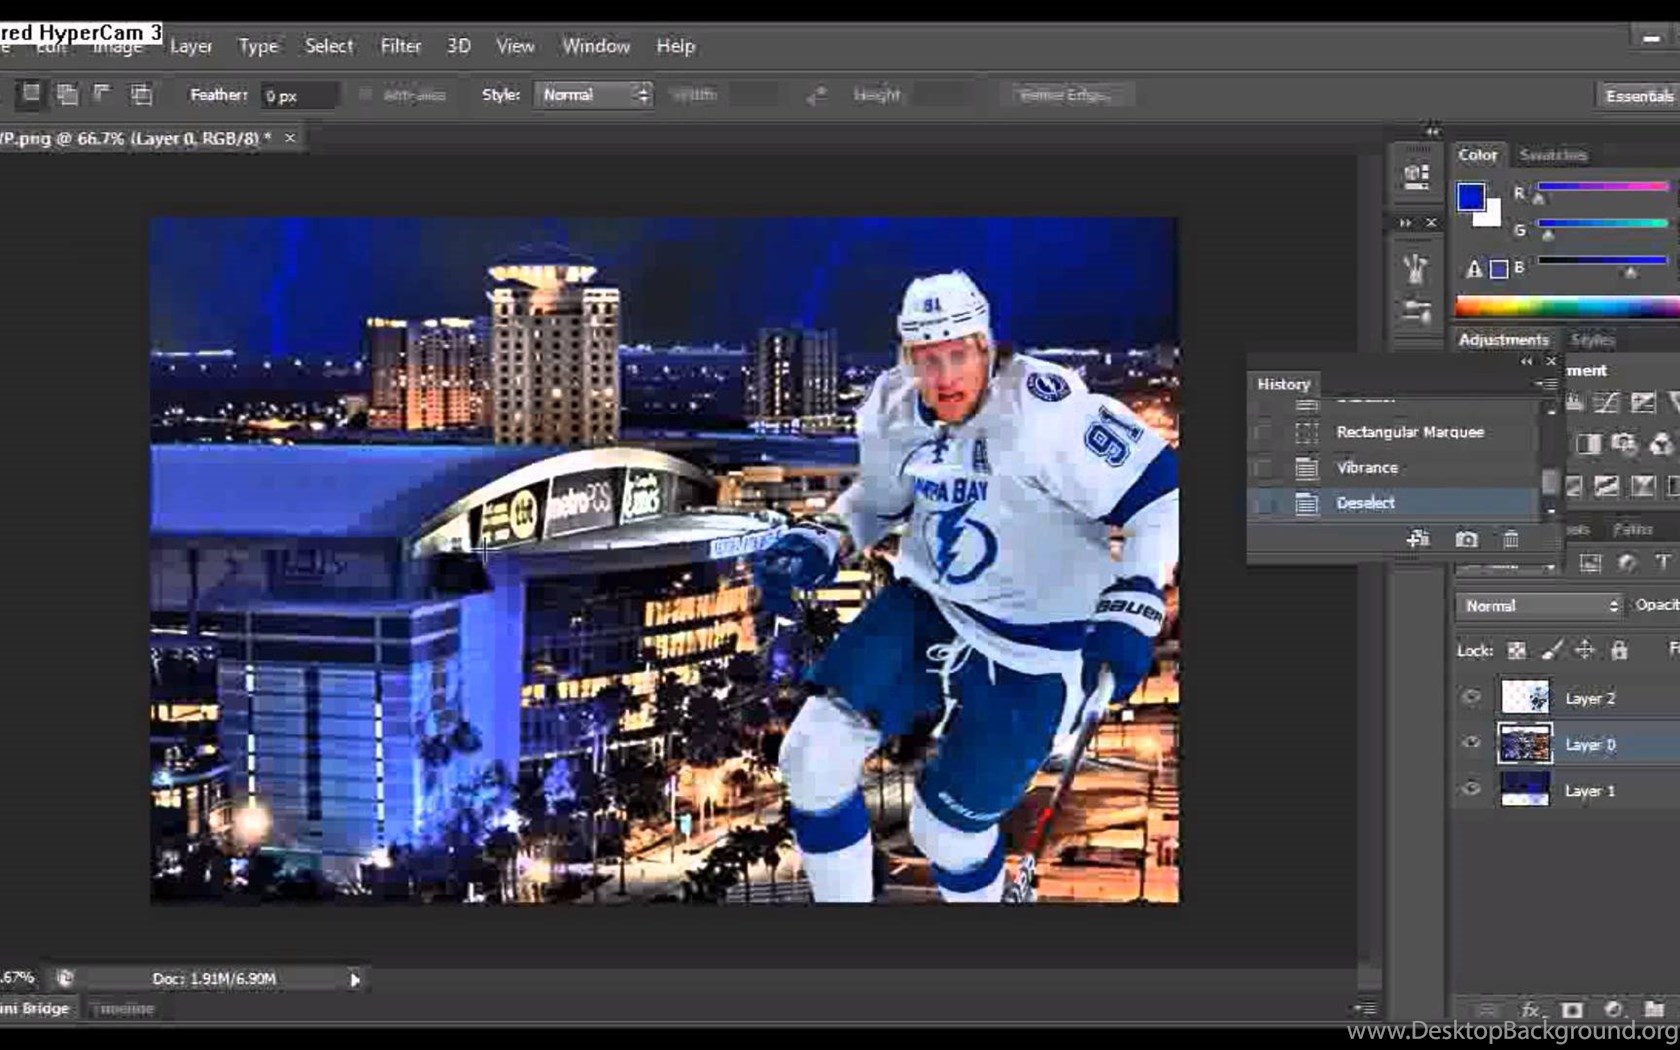Add layer mask icon at Layers bottom

point(1572,1010)
